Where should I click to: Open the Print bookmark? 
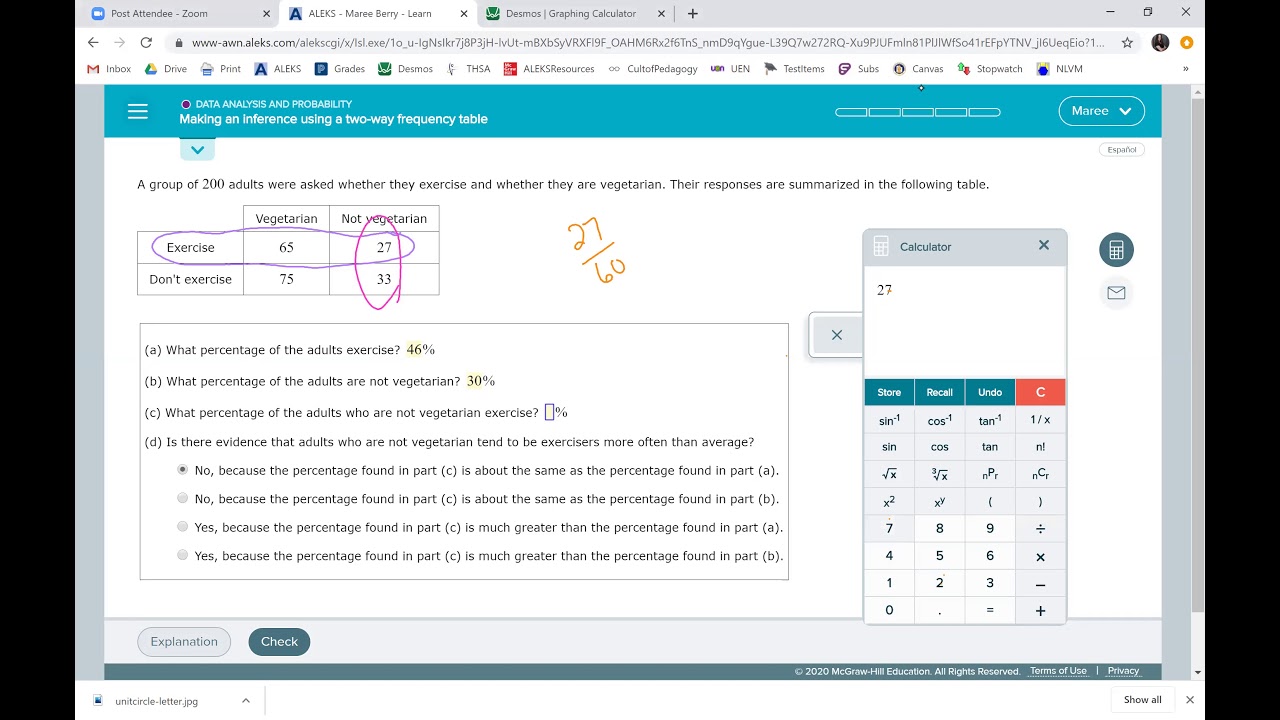[x=221, y=69]
